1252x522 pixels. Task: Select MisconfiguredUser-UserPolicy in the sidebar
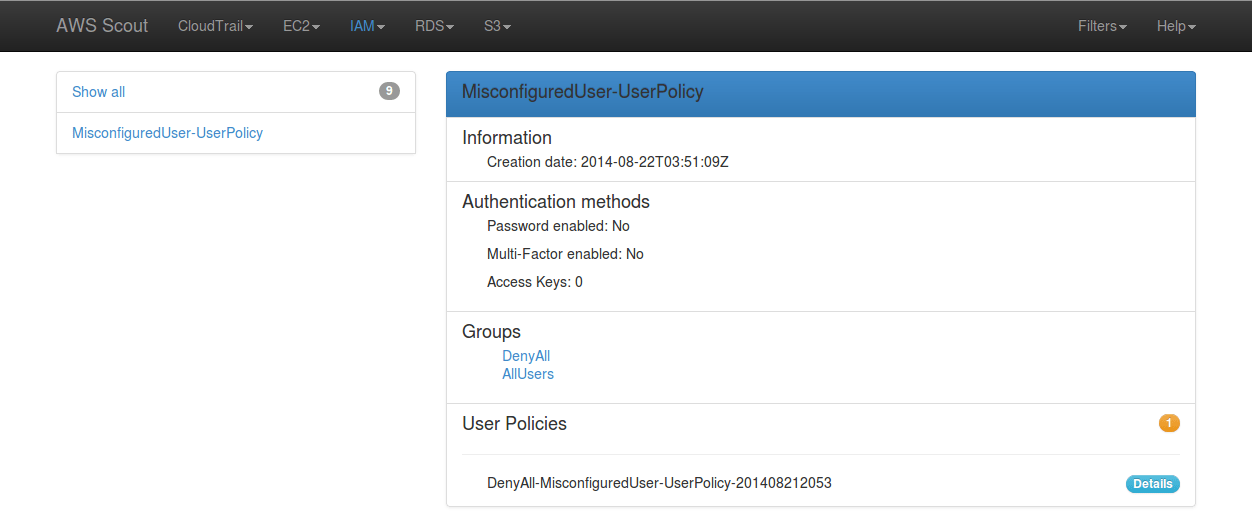(167, 133)
